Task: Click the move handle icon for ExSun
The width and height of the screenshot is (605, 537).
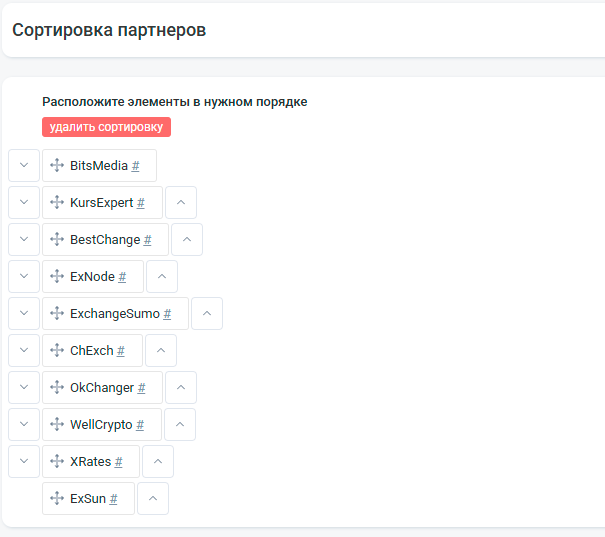Action: (x=57, y=498)
